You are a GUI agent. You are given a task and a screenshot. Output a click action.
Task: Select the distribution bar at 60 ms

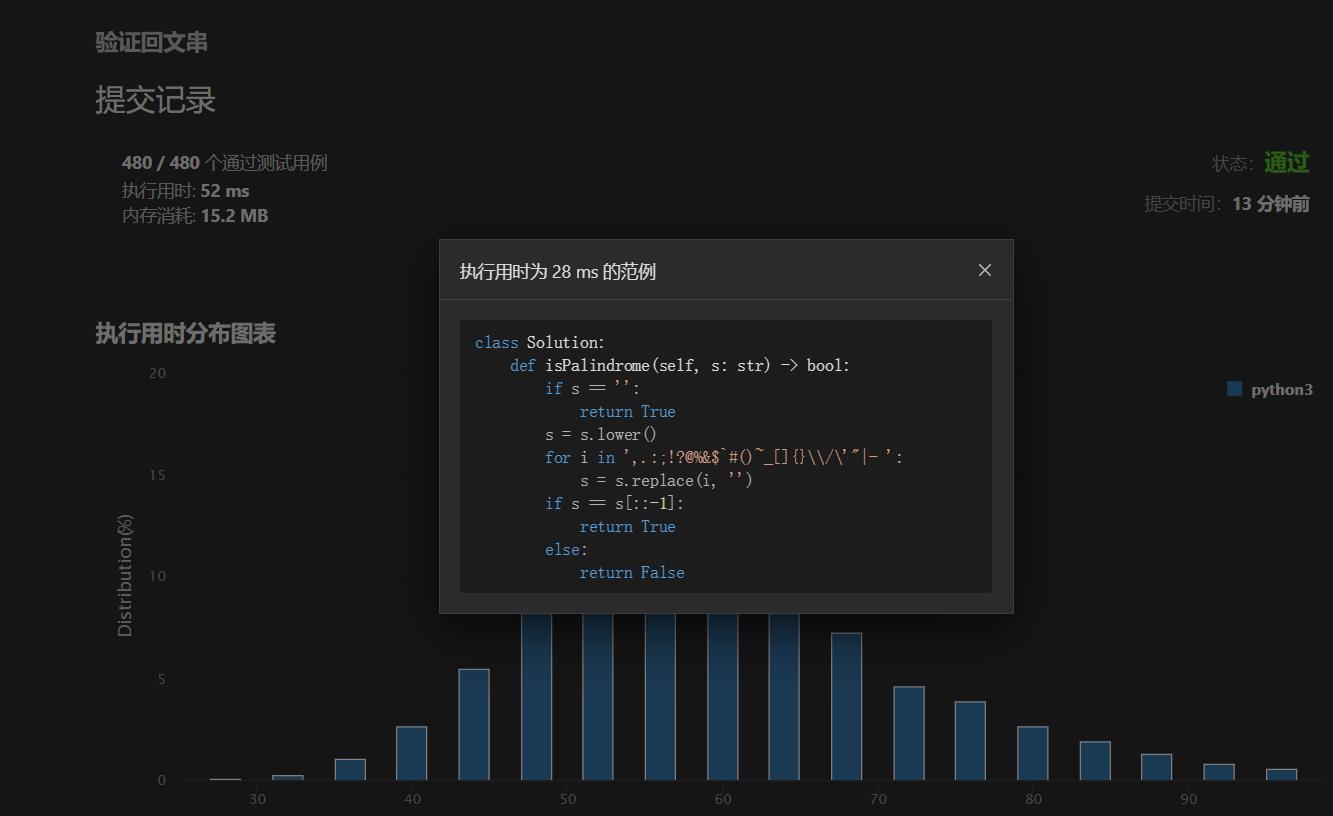[x=723, y=697]
